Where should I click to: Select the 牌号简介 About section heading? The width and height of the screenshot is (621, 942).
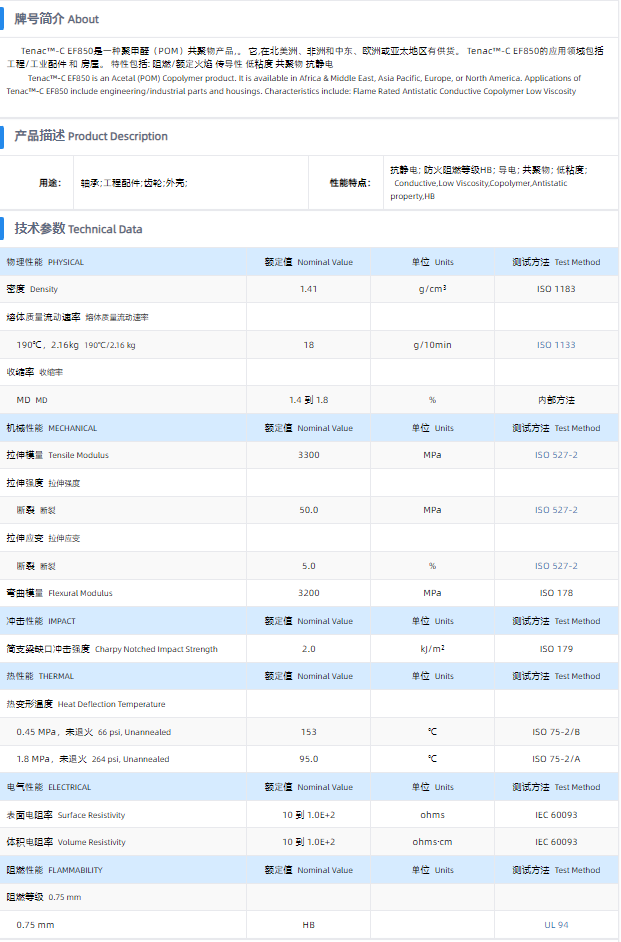point(57,19)
